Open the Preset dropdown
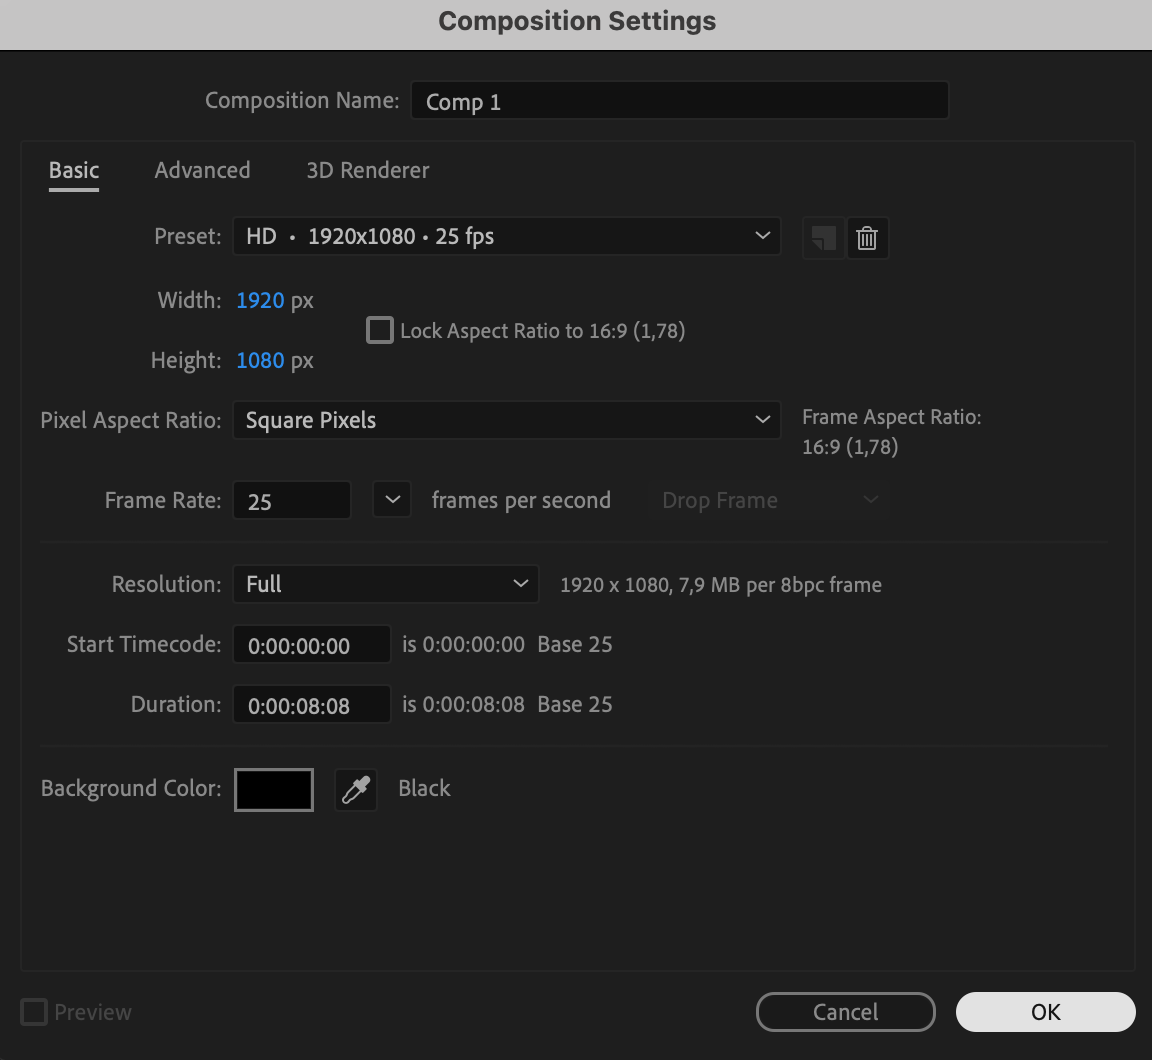 [506, 237]
